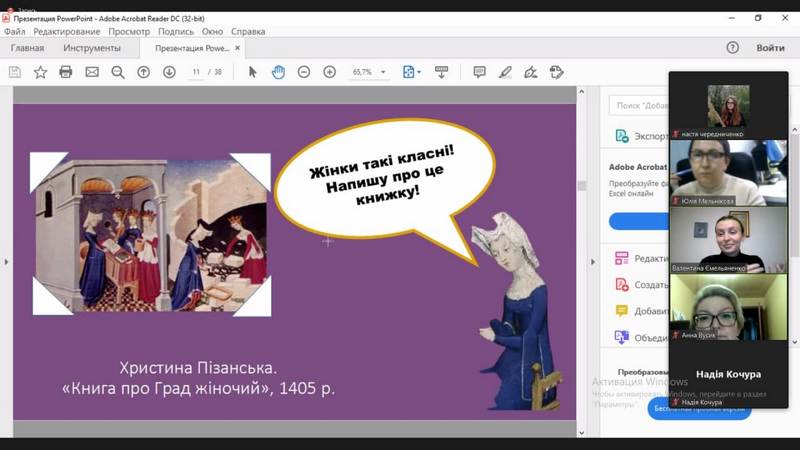Go to next page arrow icon

[x=169, y=72]
